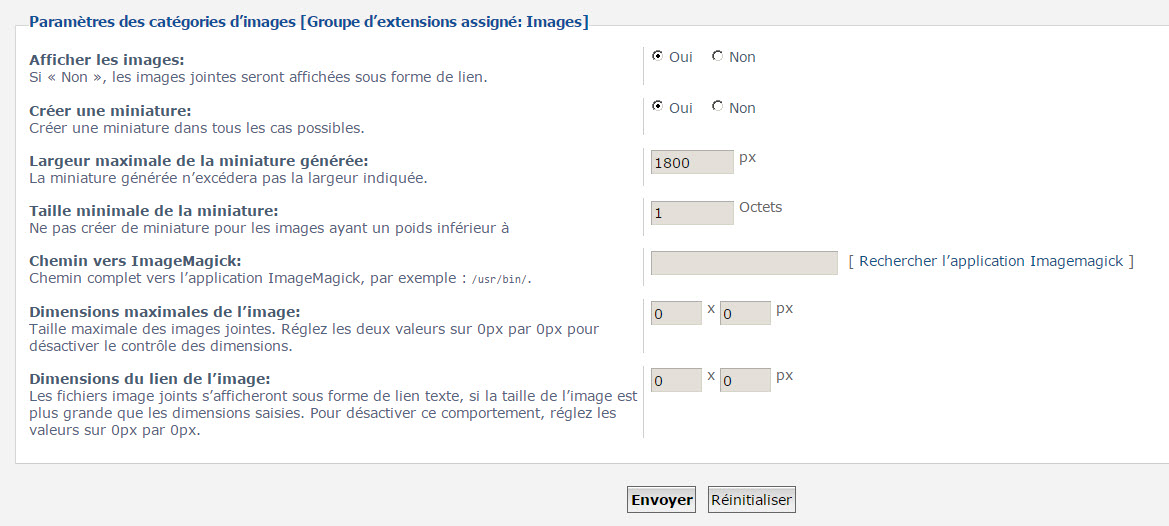
Task: Focus the width field of Dimensions du lien
Action: pos(676,381)
